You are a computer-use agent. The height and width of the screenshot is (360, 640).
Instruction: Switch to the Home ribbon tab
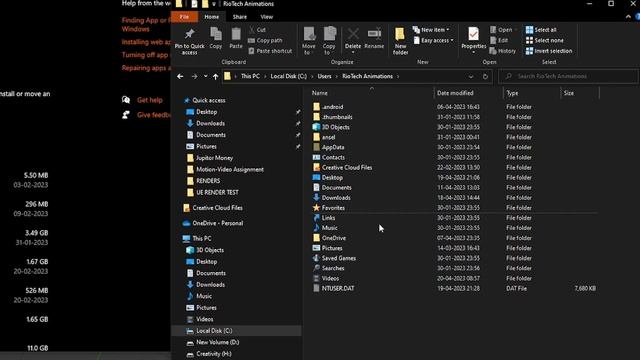211,17
